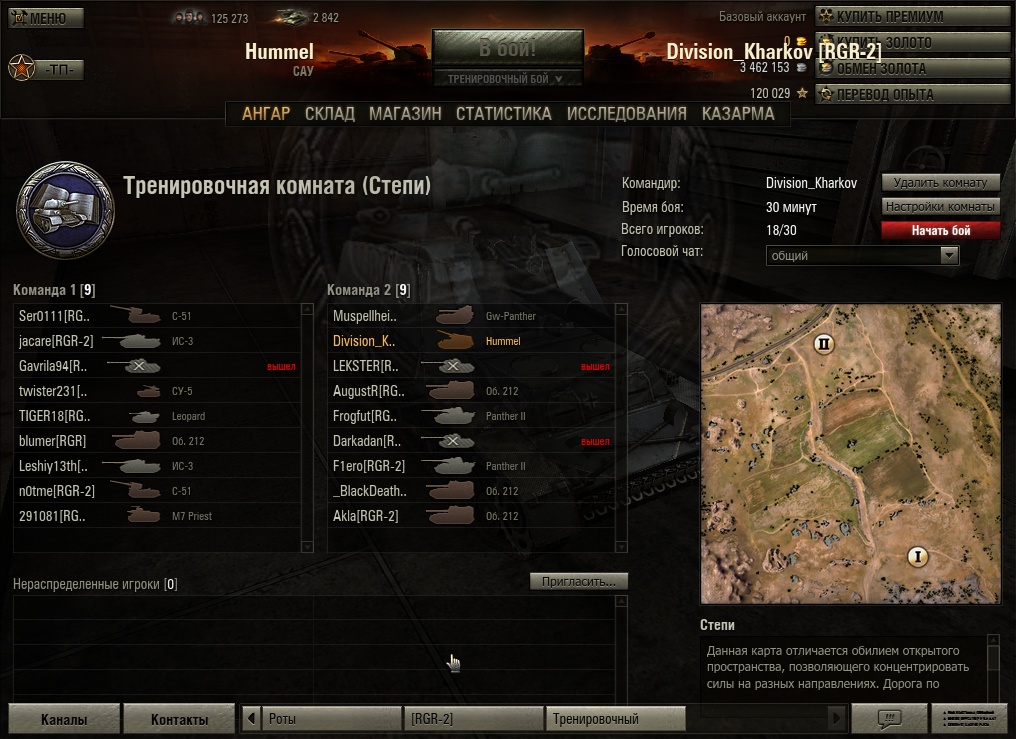Switch to the ИССЛЕДОВАНИЯ tab
1016x739 pixels.
coord(627,114)
